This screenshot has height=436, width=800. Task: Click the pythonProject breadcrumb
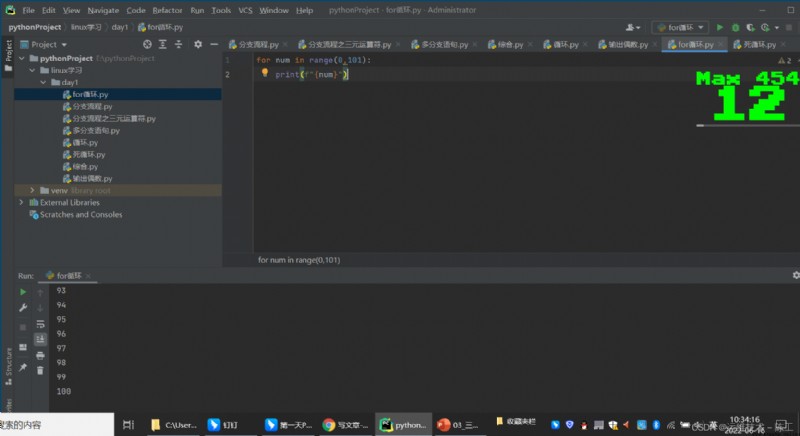[x=35, y=28]
